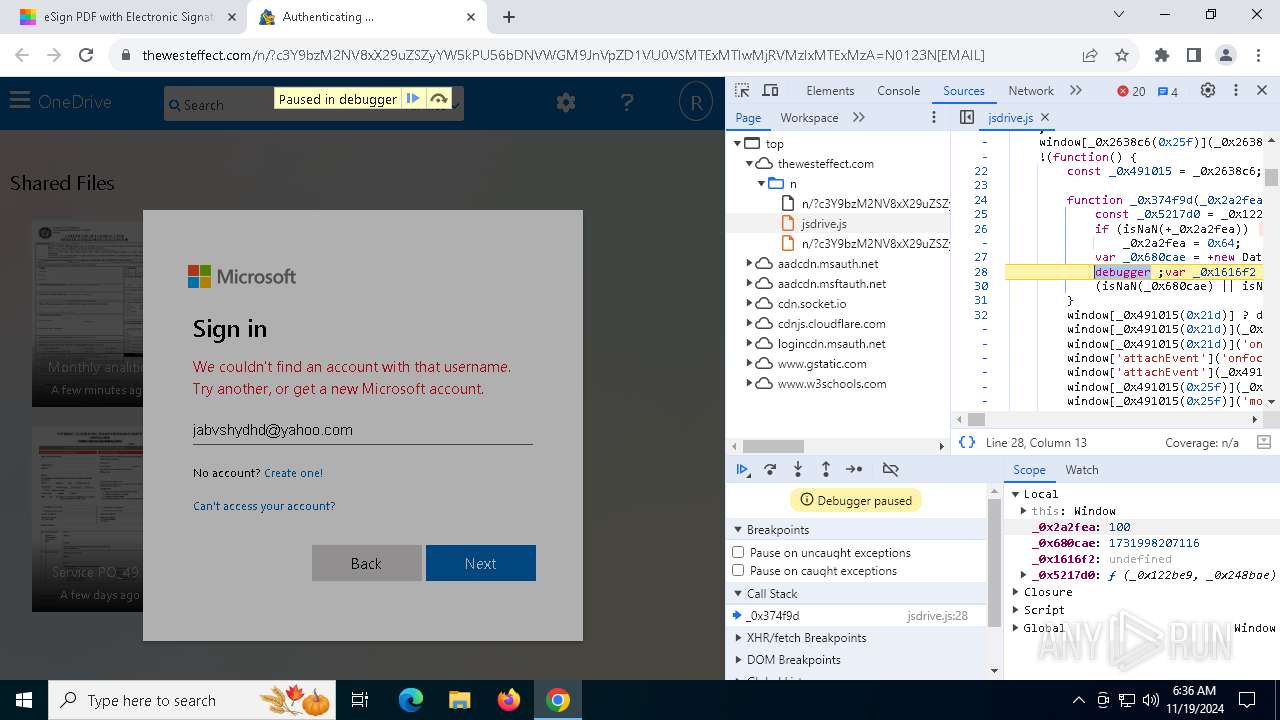The image size is (1280, 720).
Task: Click the email input field
Action: [362, 430]
